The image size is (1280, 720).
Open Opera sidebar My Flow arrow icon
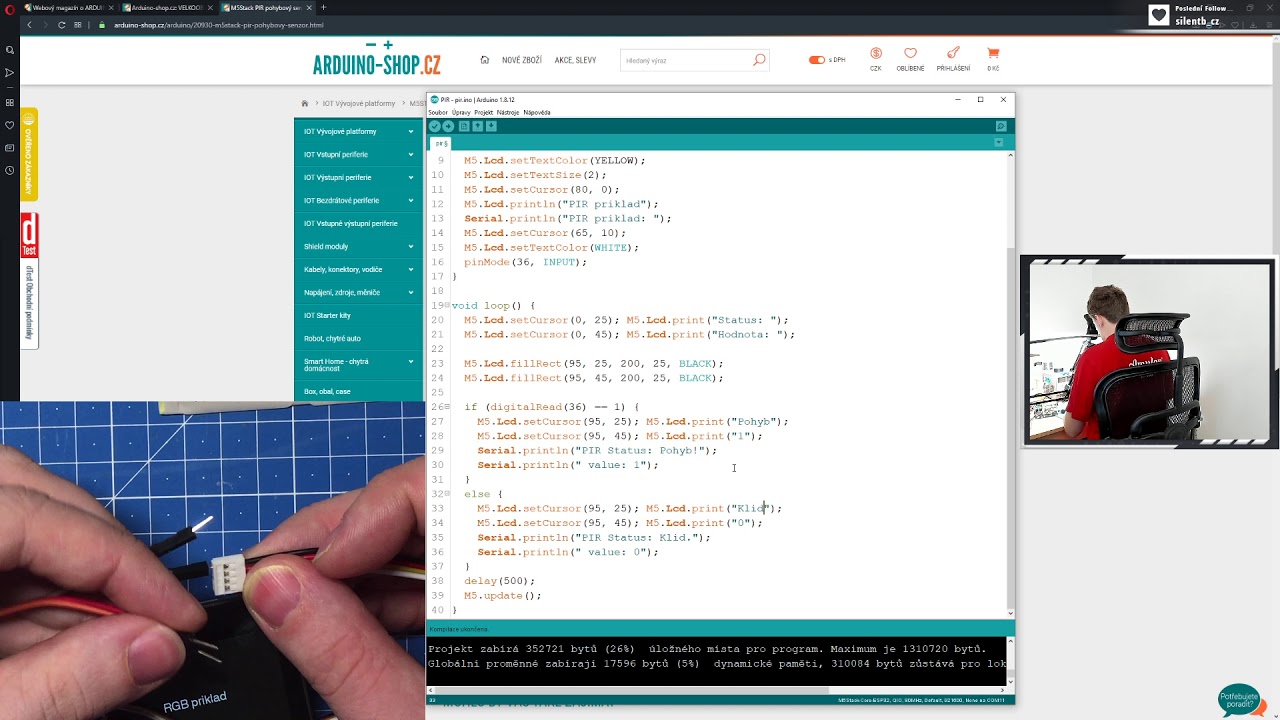point(10,73)
